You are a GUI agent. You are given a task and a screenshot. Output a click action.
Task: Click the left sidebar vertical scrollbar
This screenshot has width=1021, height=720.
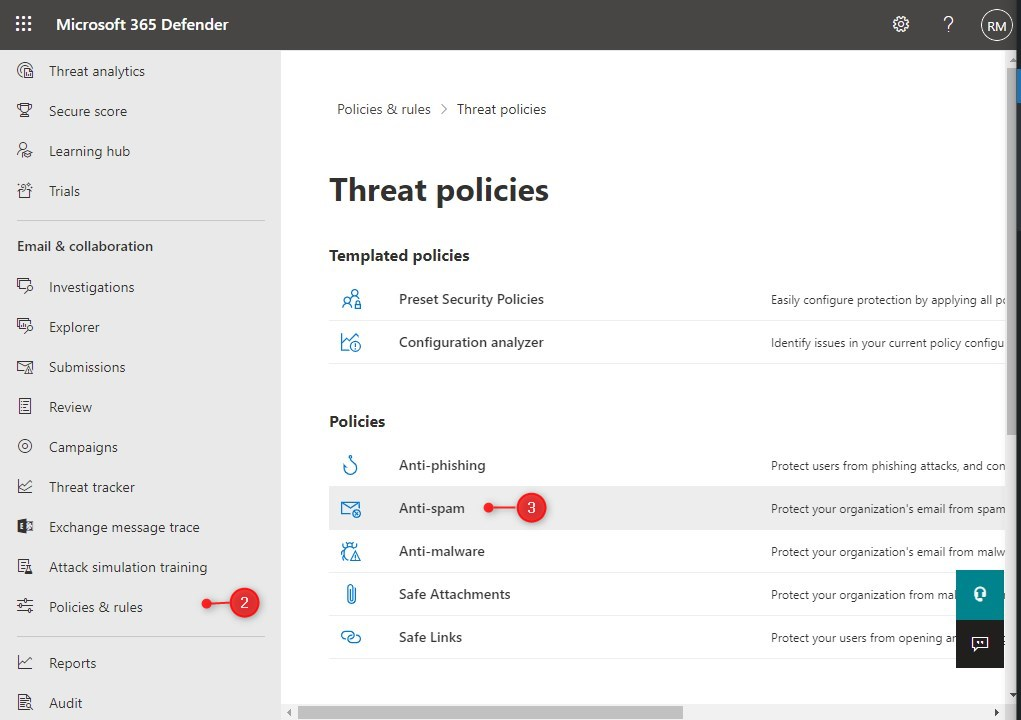276,380
